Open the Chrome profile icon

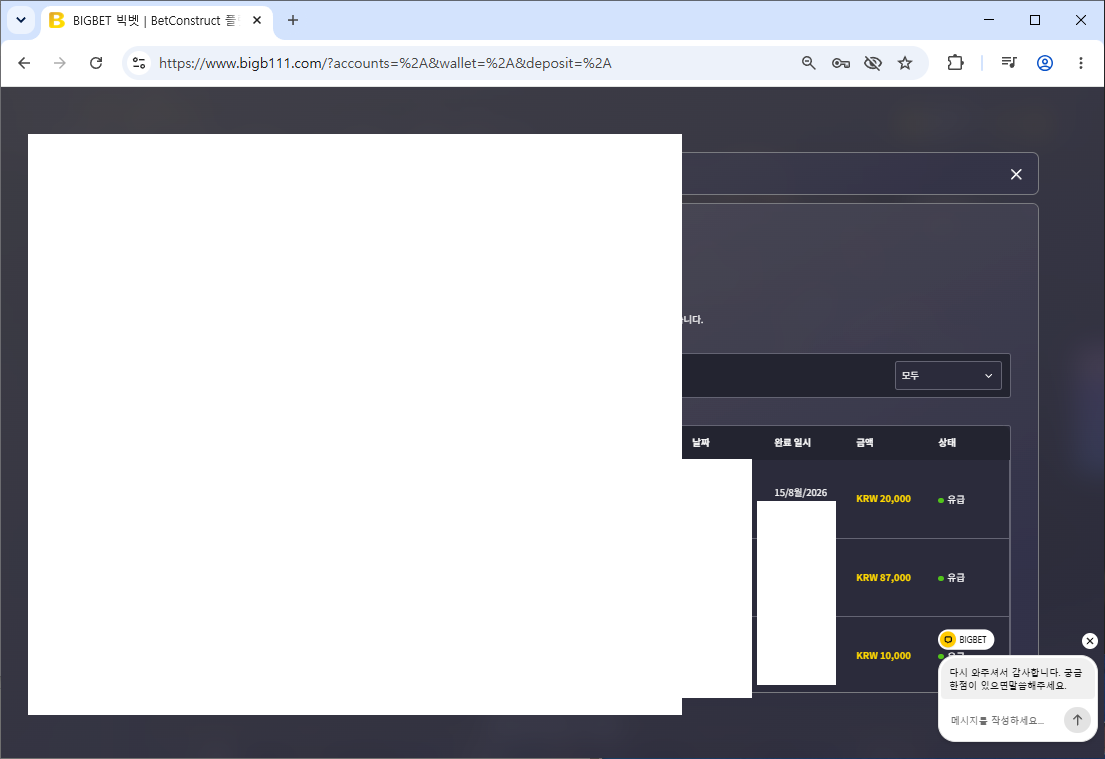point(1044,63)
